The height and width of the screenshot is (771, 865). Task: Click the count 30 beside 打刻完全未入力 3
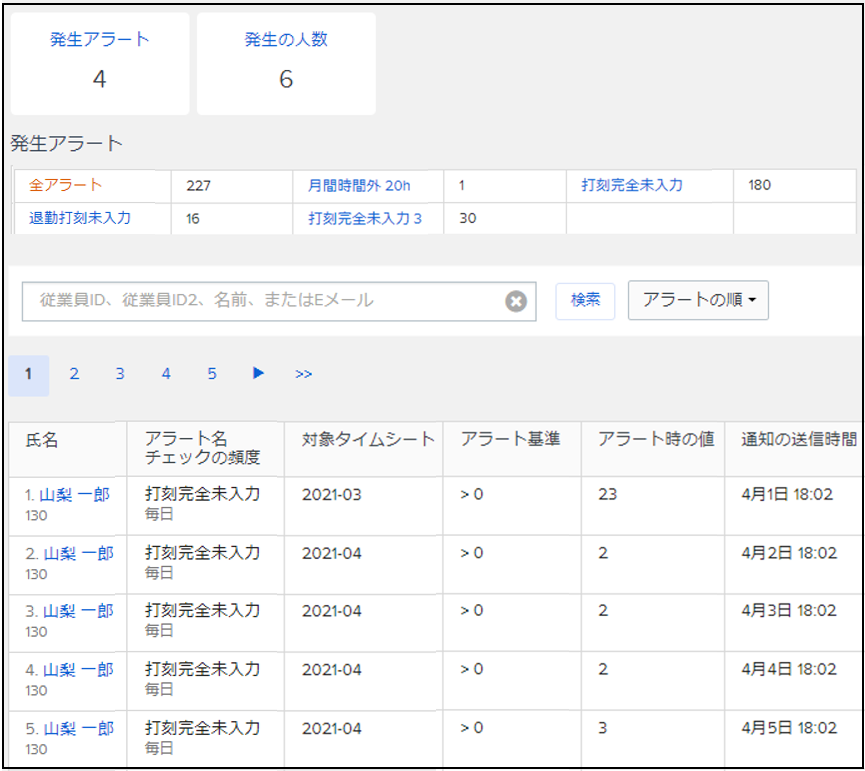pos(467,218)
